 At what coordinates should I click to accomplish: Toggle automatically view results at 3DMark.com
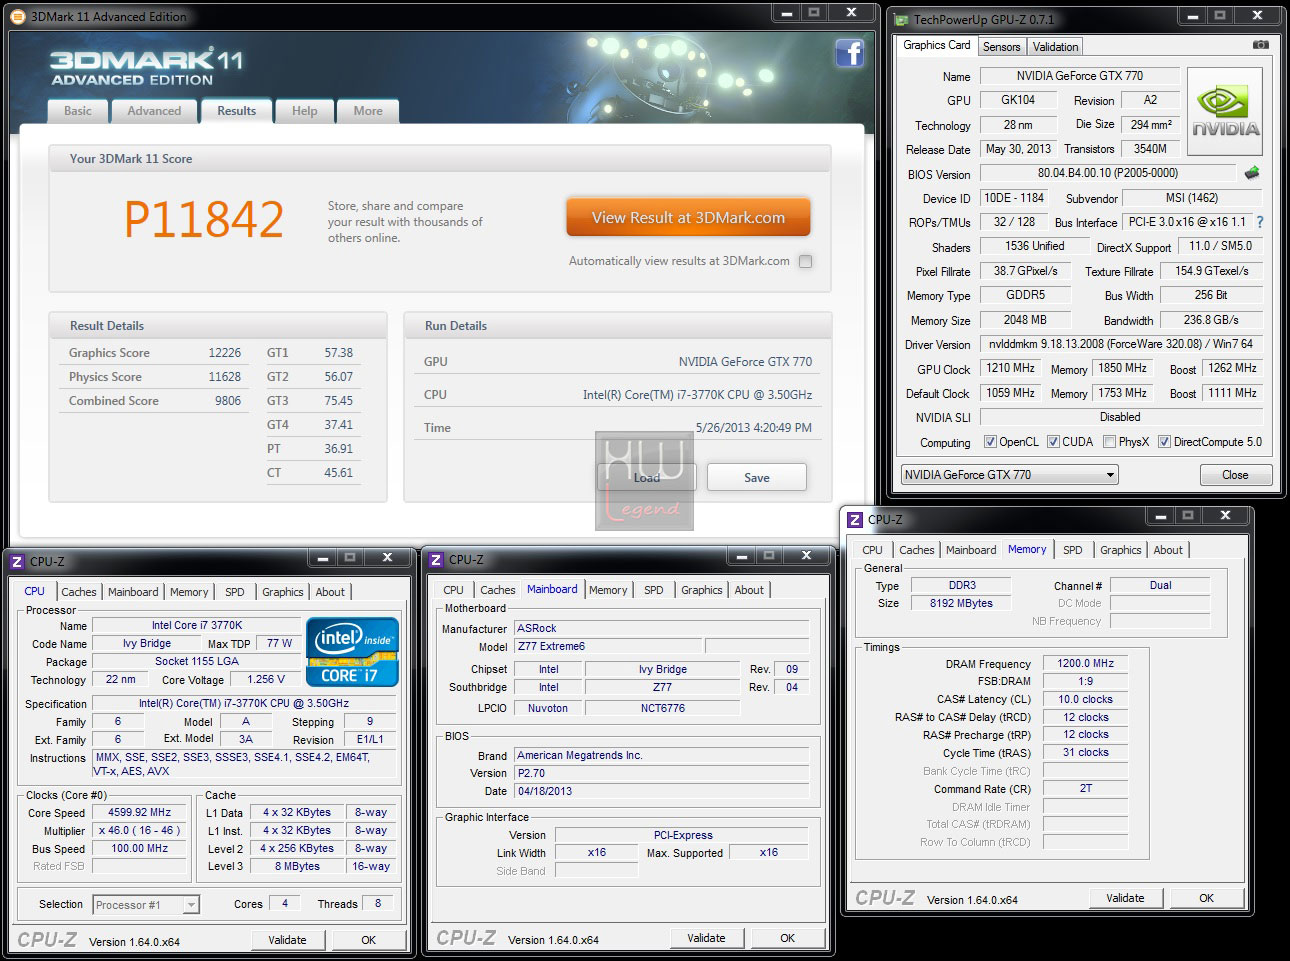tap(805, 261)
